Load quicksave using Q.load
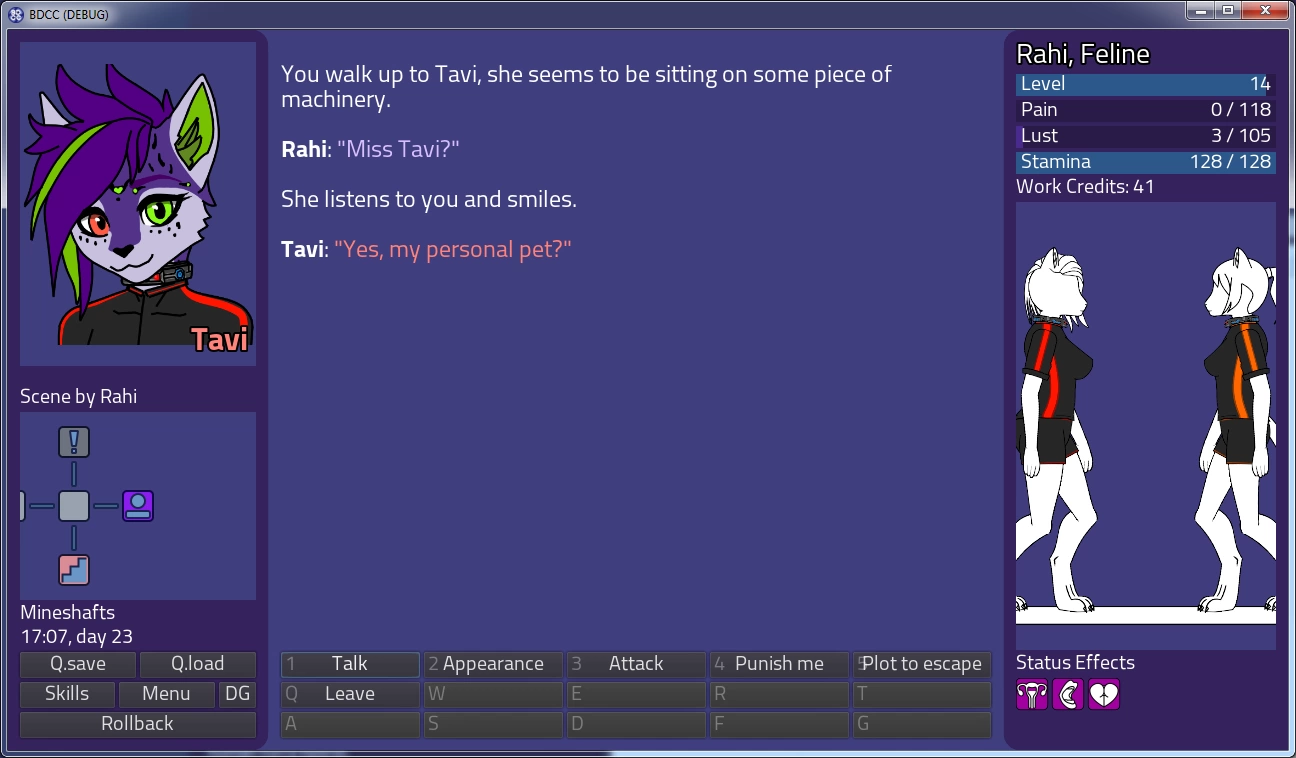The width and height of the screenshot is (1296, 758). pyautogui.click(x=198, y=664)
